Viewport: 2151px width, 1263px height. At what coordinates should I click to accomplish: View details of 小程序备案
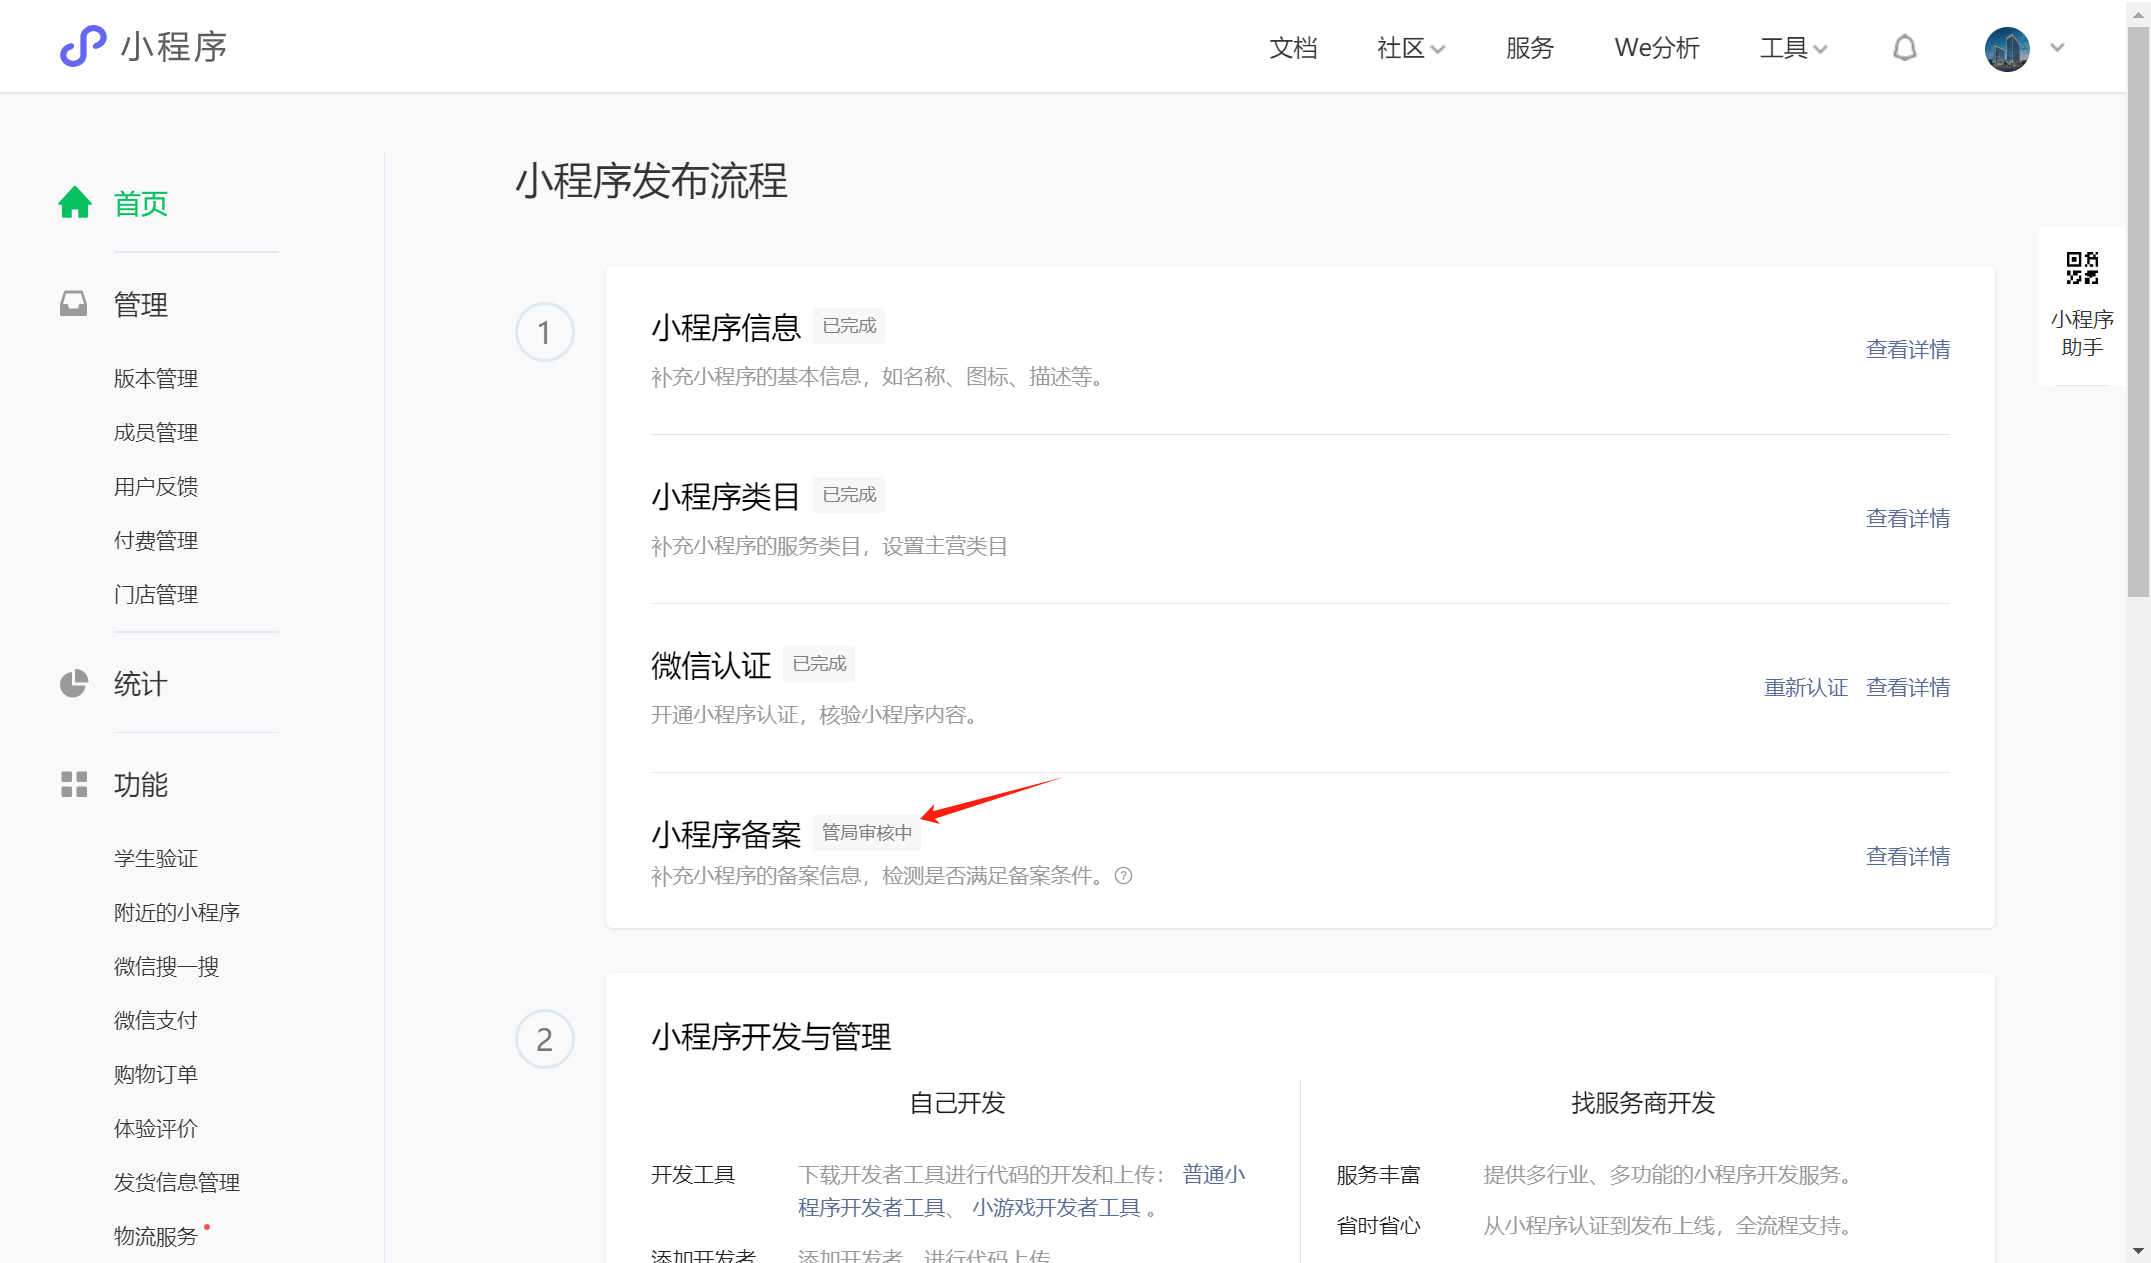1907,856
